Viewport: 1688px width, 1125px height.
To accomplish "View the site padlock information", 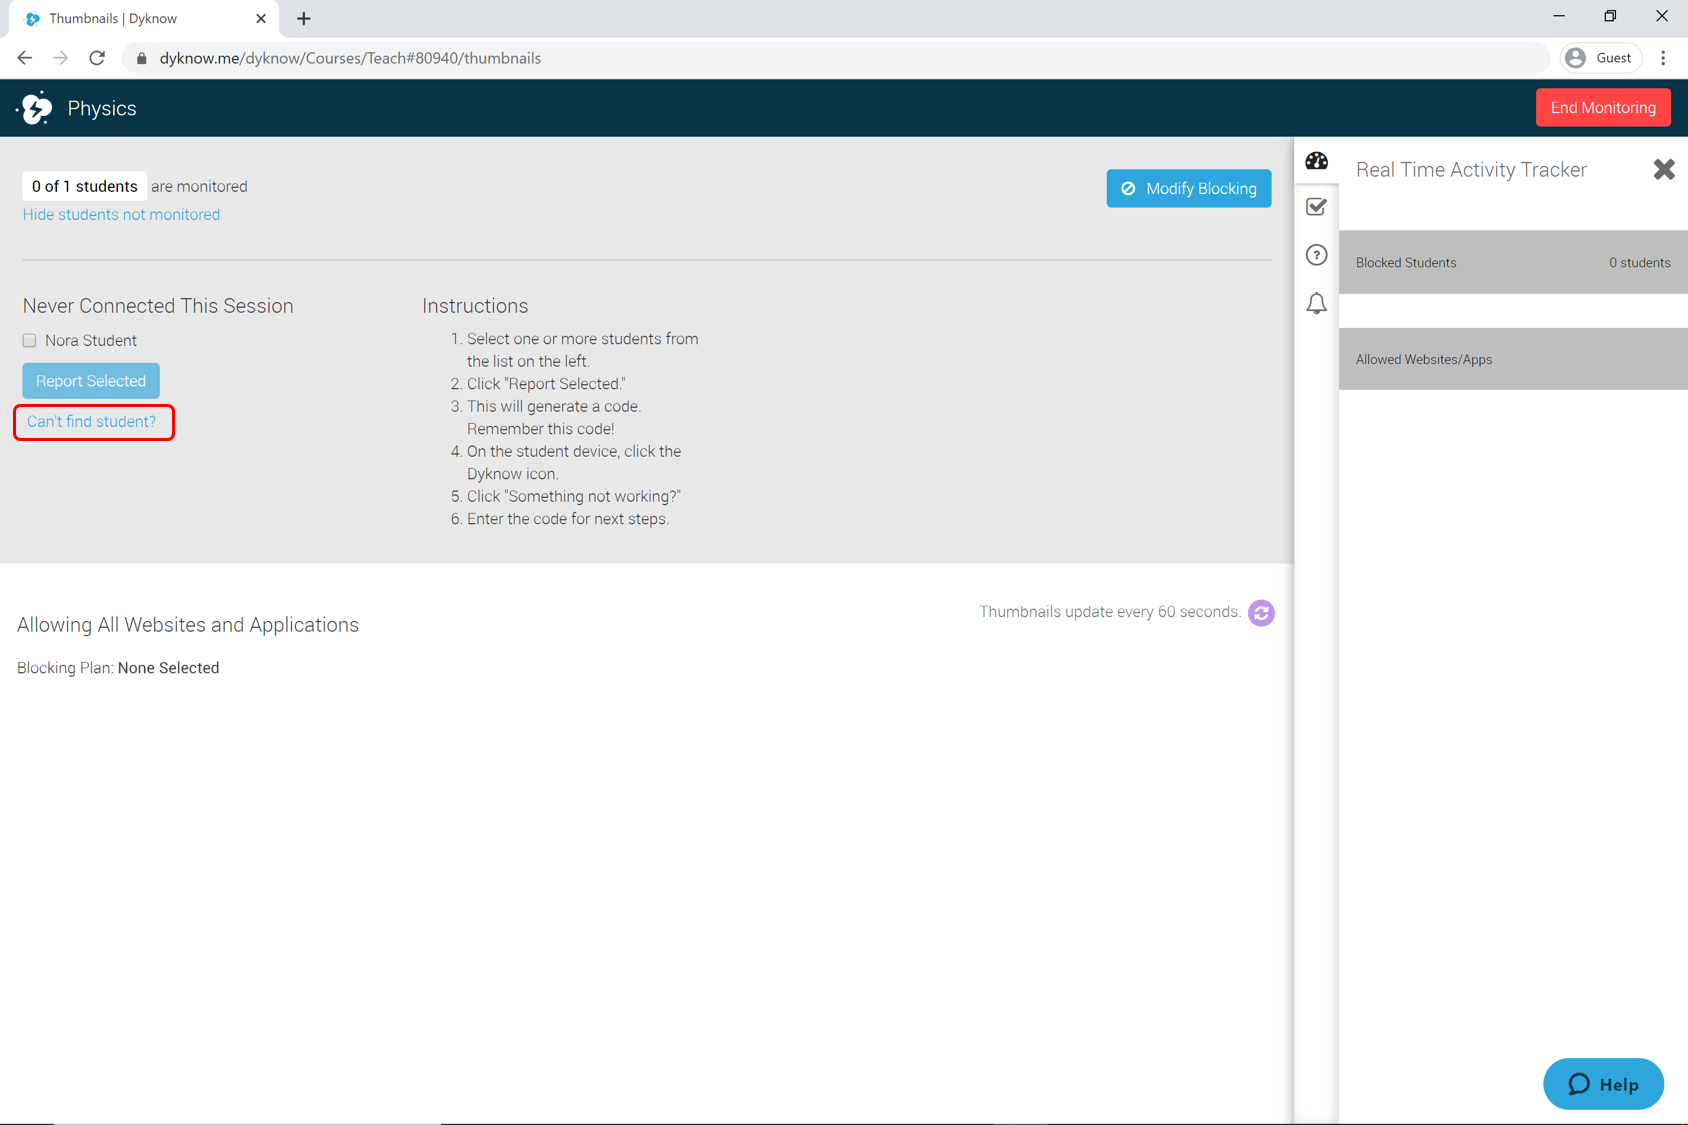I will click(x=141, y=58).
